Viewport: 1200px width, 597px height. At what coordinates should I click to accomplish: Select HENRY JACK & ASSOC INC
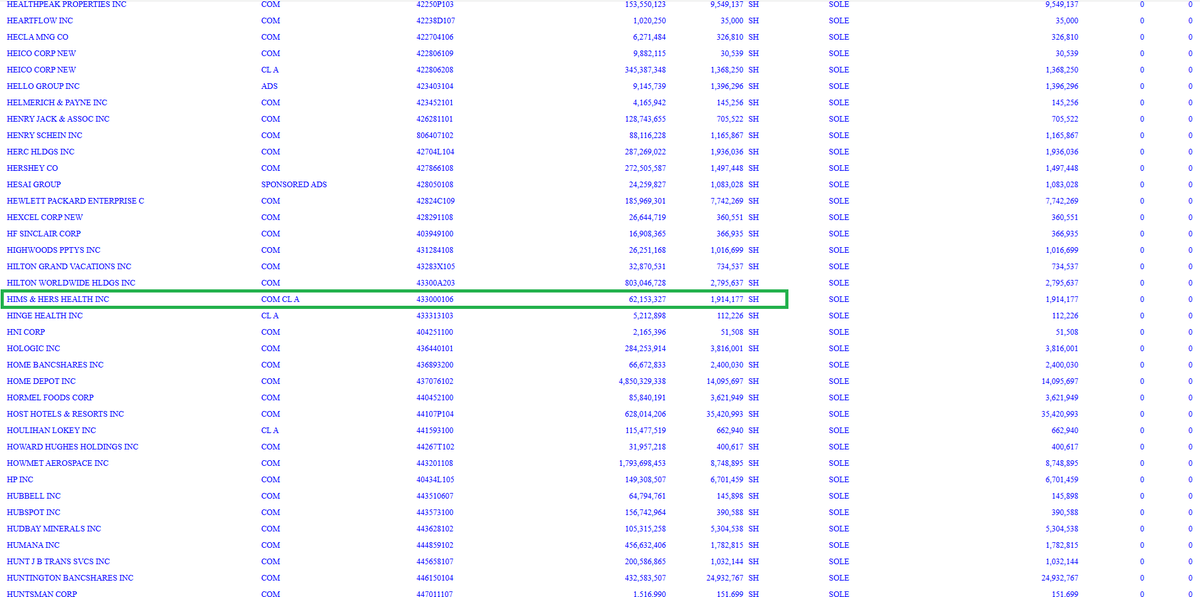pyautogui.click(x=58, y=119)
